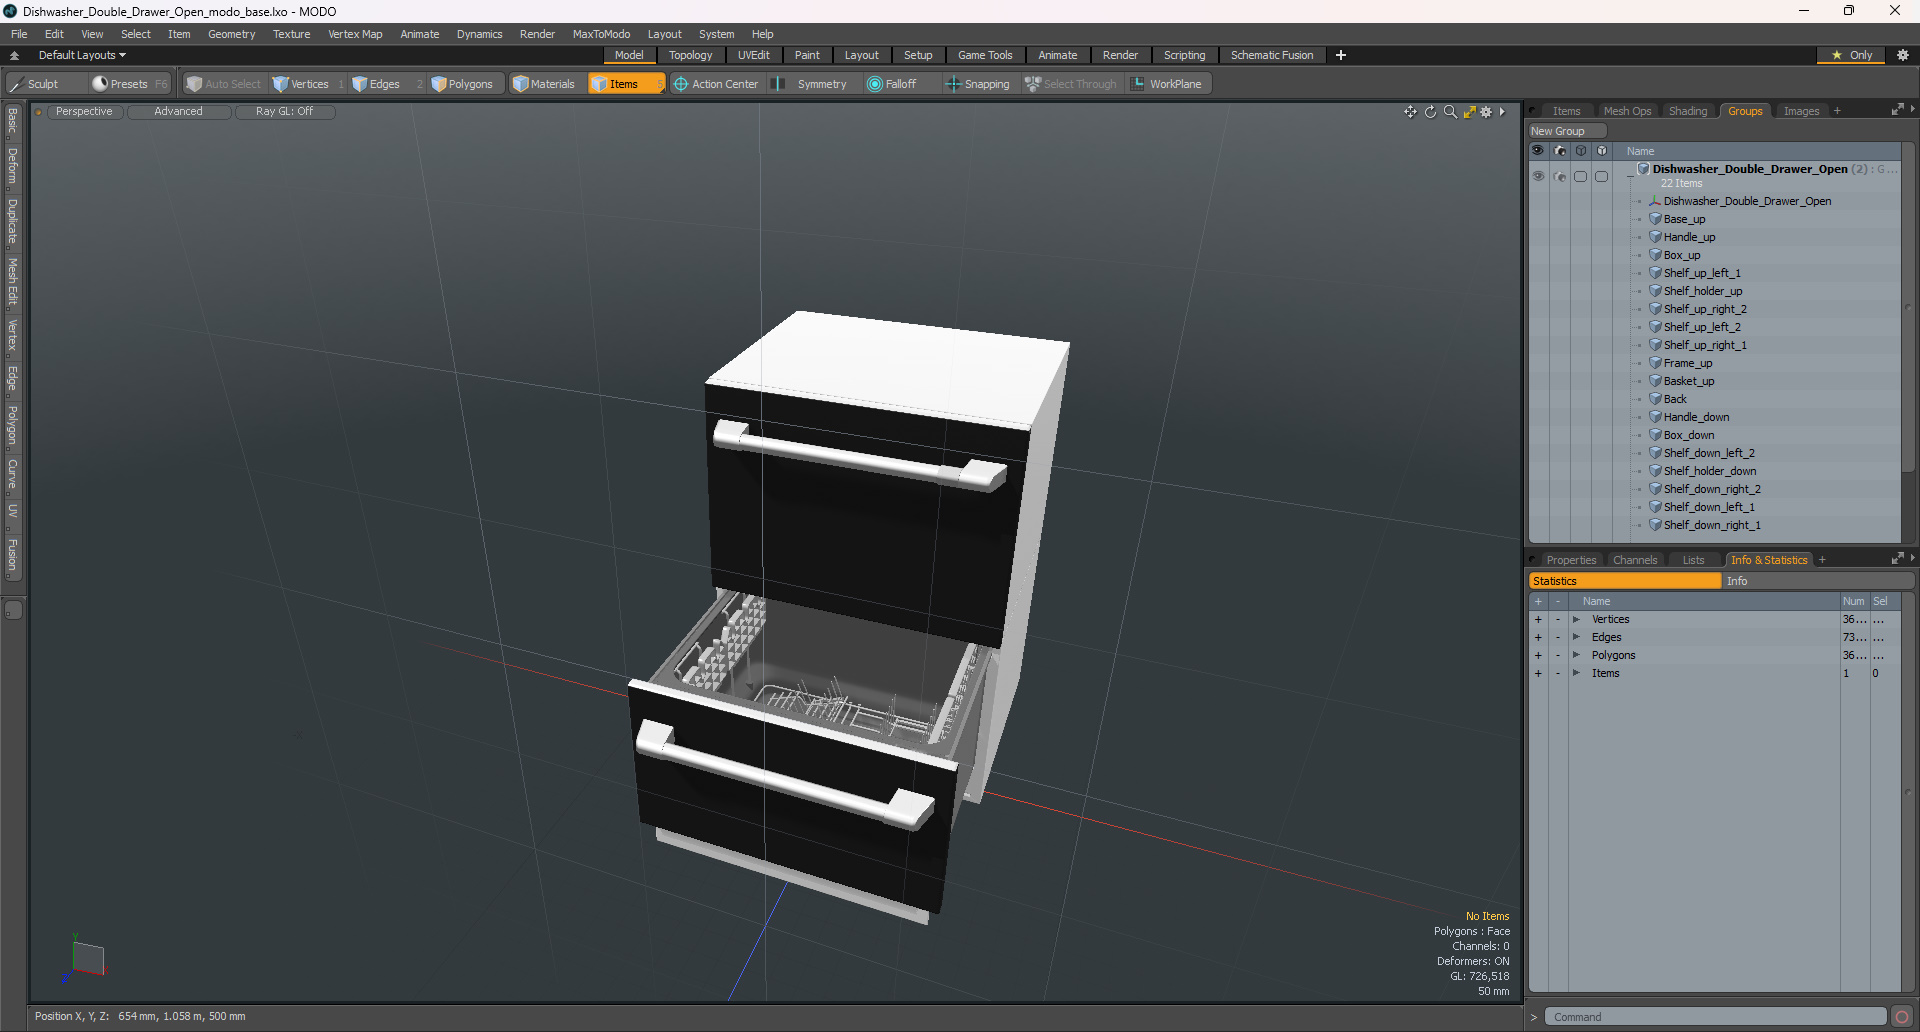Click the viewport rotate icon
Viewport: 1920px width, 1032px height.
click(x=1430, y=112)
